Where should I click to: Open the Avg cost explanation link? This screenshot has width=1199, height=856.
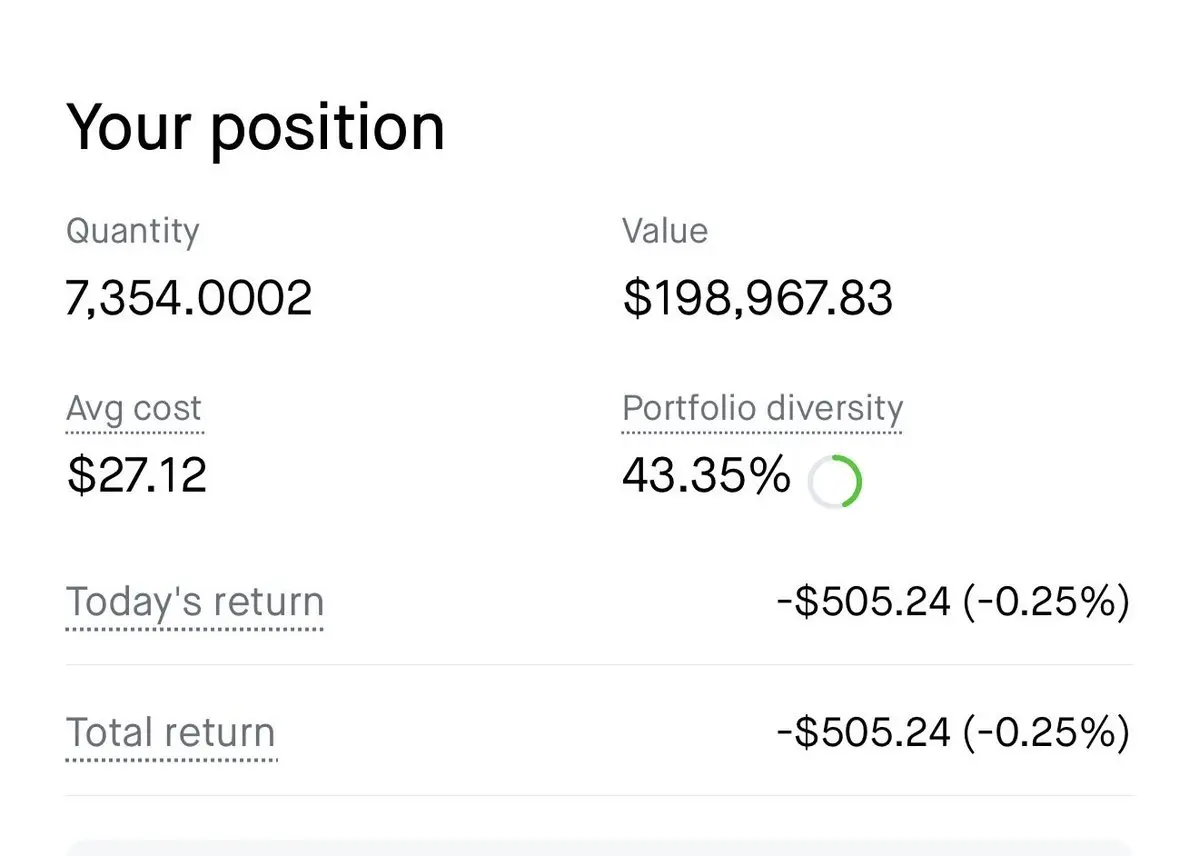[134, 409]
